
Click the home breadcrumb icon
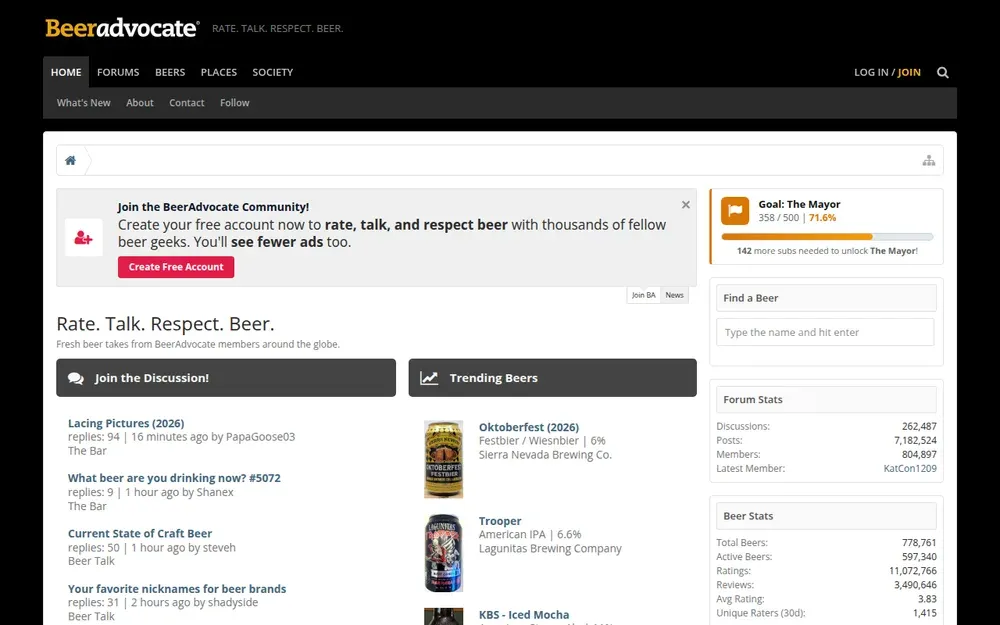coord(70,160)
